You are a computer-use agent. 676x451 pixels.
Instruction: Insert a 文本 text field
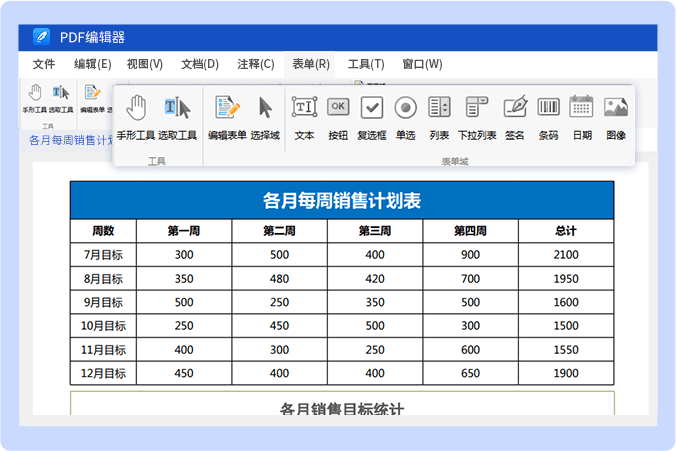click(x=304, y=108)
